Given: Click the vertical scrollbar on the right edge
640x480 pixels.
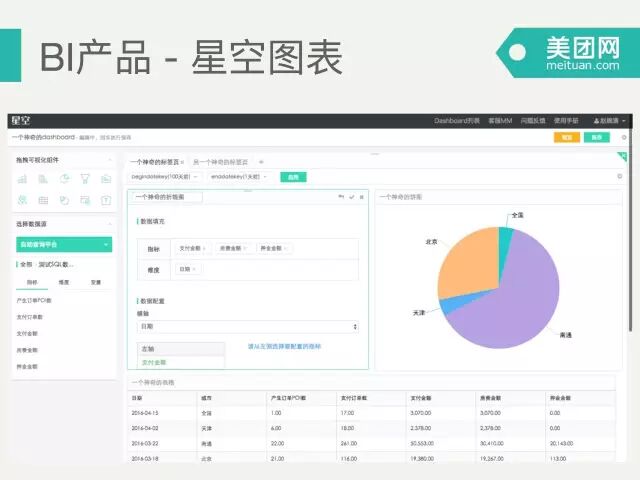Looking at the screenshot, I should [631, 229].
